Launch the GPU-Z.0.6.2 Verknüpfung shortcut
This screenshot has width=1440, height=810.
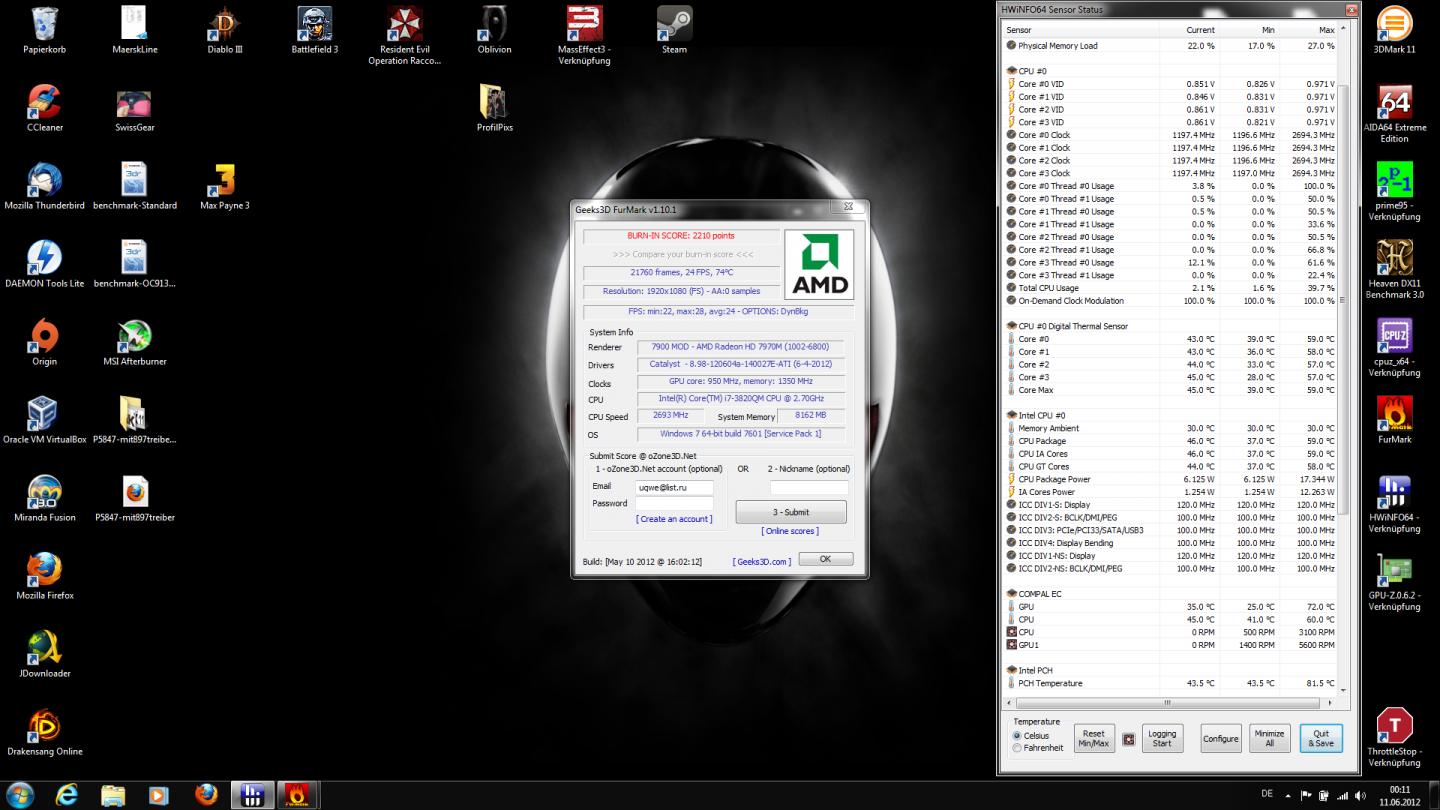click(1394, 582)
